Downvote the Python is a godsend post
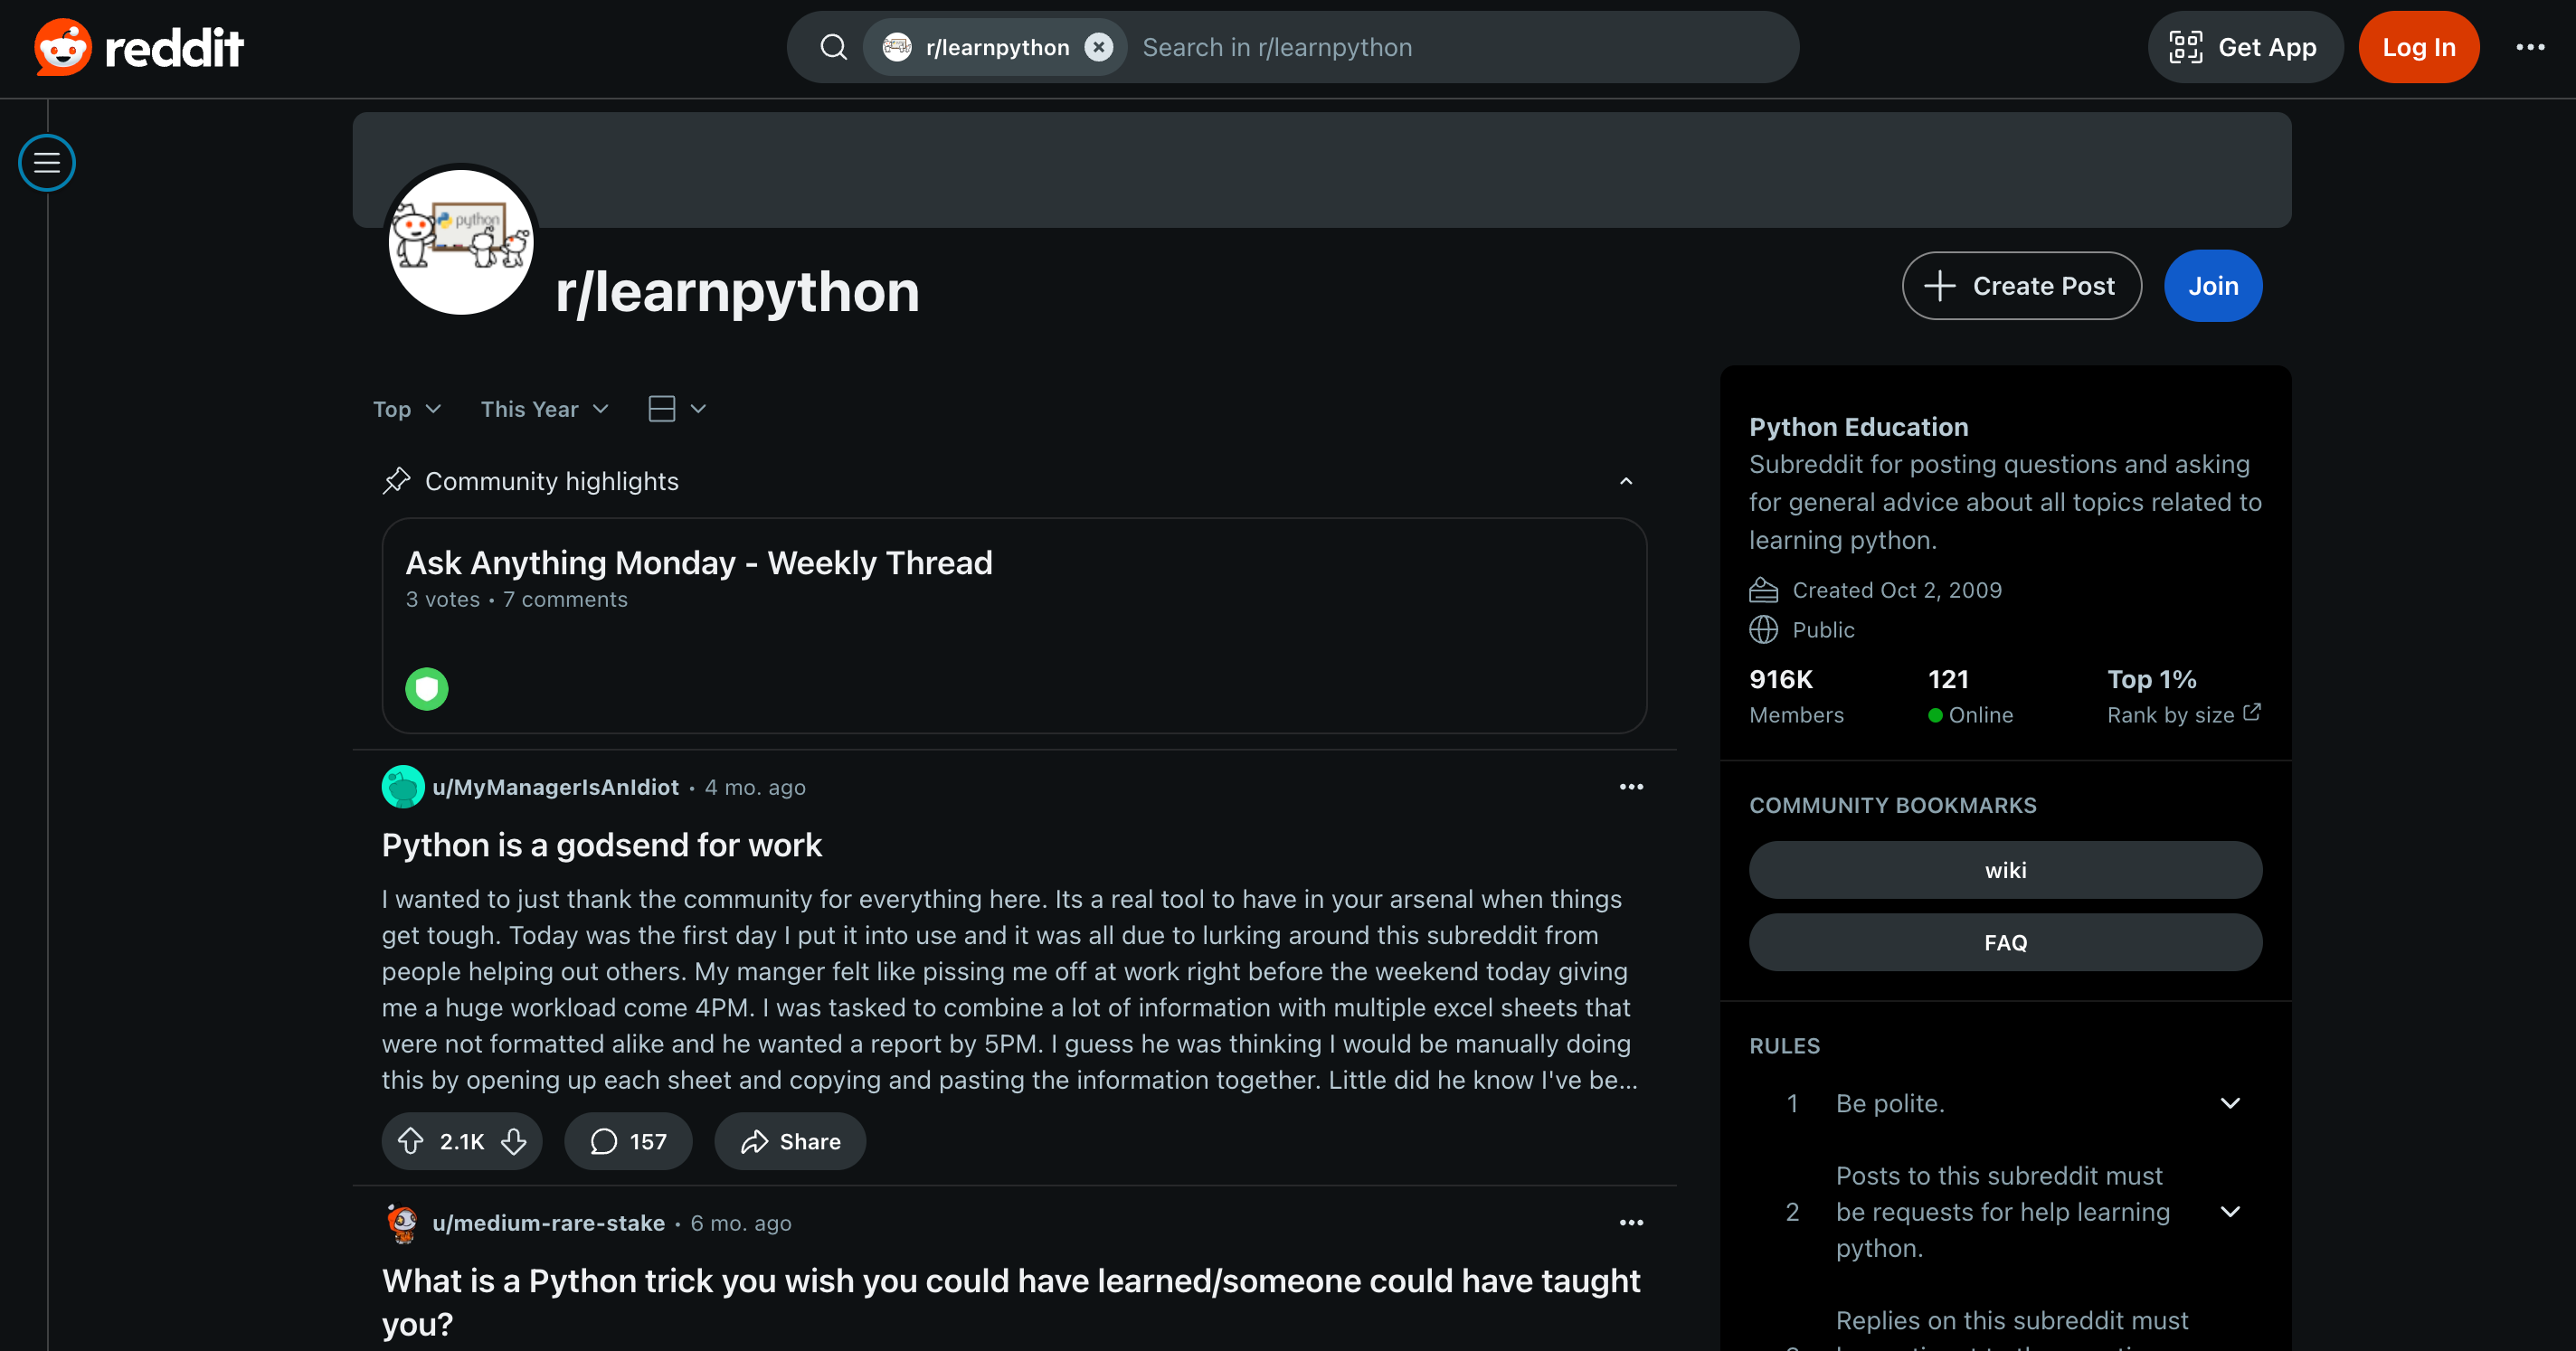 point(514,1141)
